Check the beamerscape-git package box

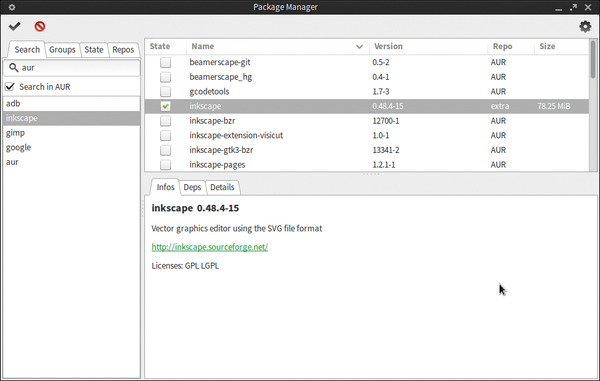click(165, 62)
